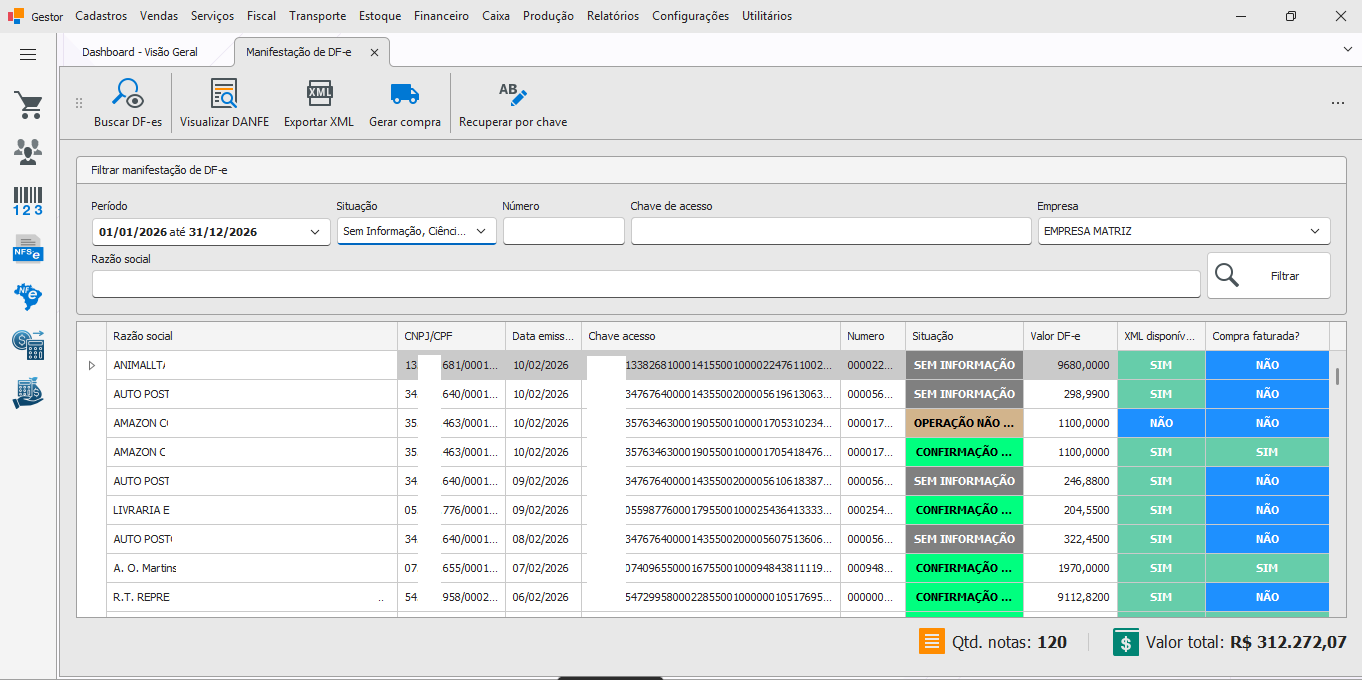Open the Configurações menu
Image resolution: width=1362 pixels, height=680 pixels.
pos(690,16)
